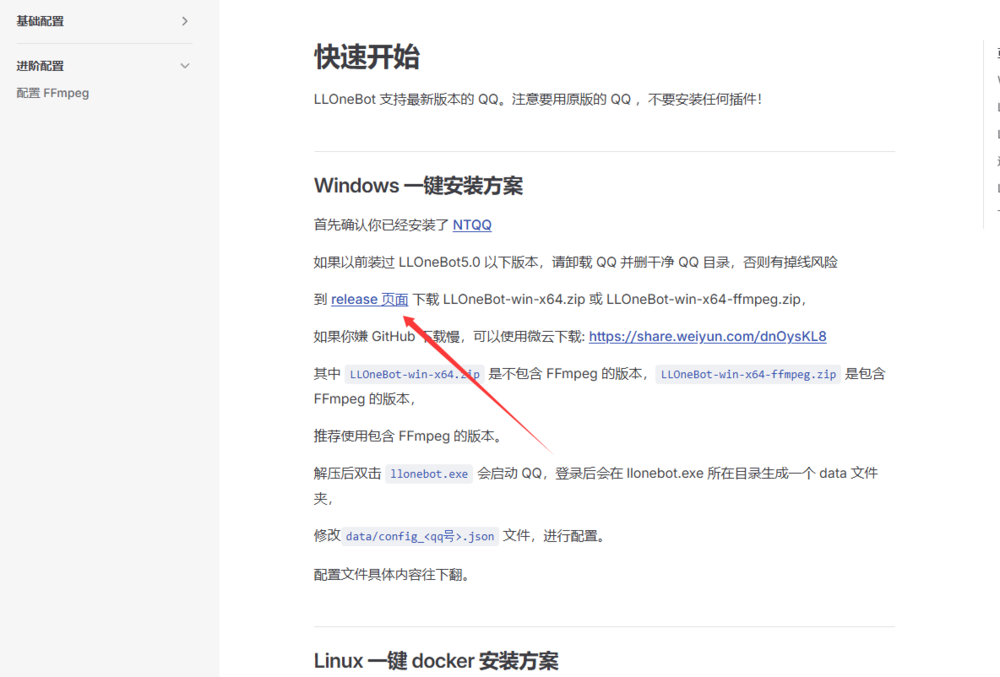Viewport: 1000px width, 677px height.
Task: Open the release 页面 link
Action: click(369, 299)
